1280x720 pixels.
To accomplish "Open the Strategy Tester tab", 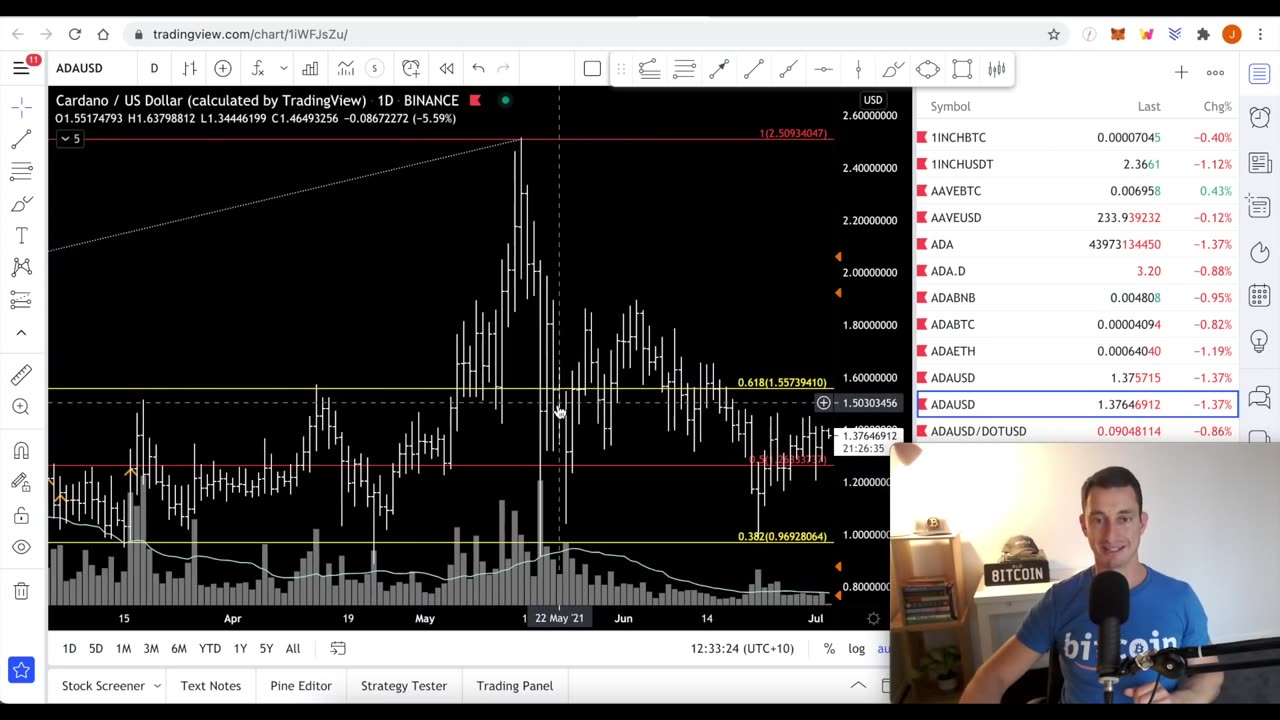I will click(x=404, y=686).
